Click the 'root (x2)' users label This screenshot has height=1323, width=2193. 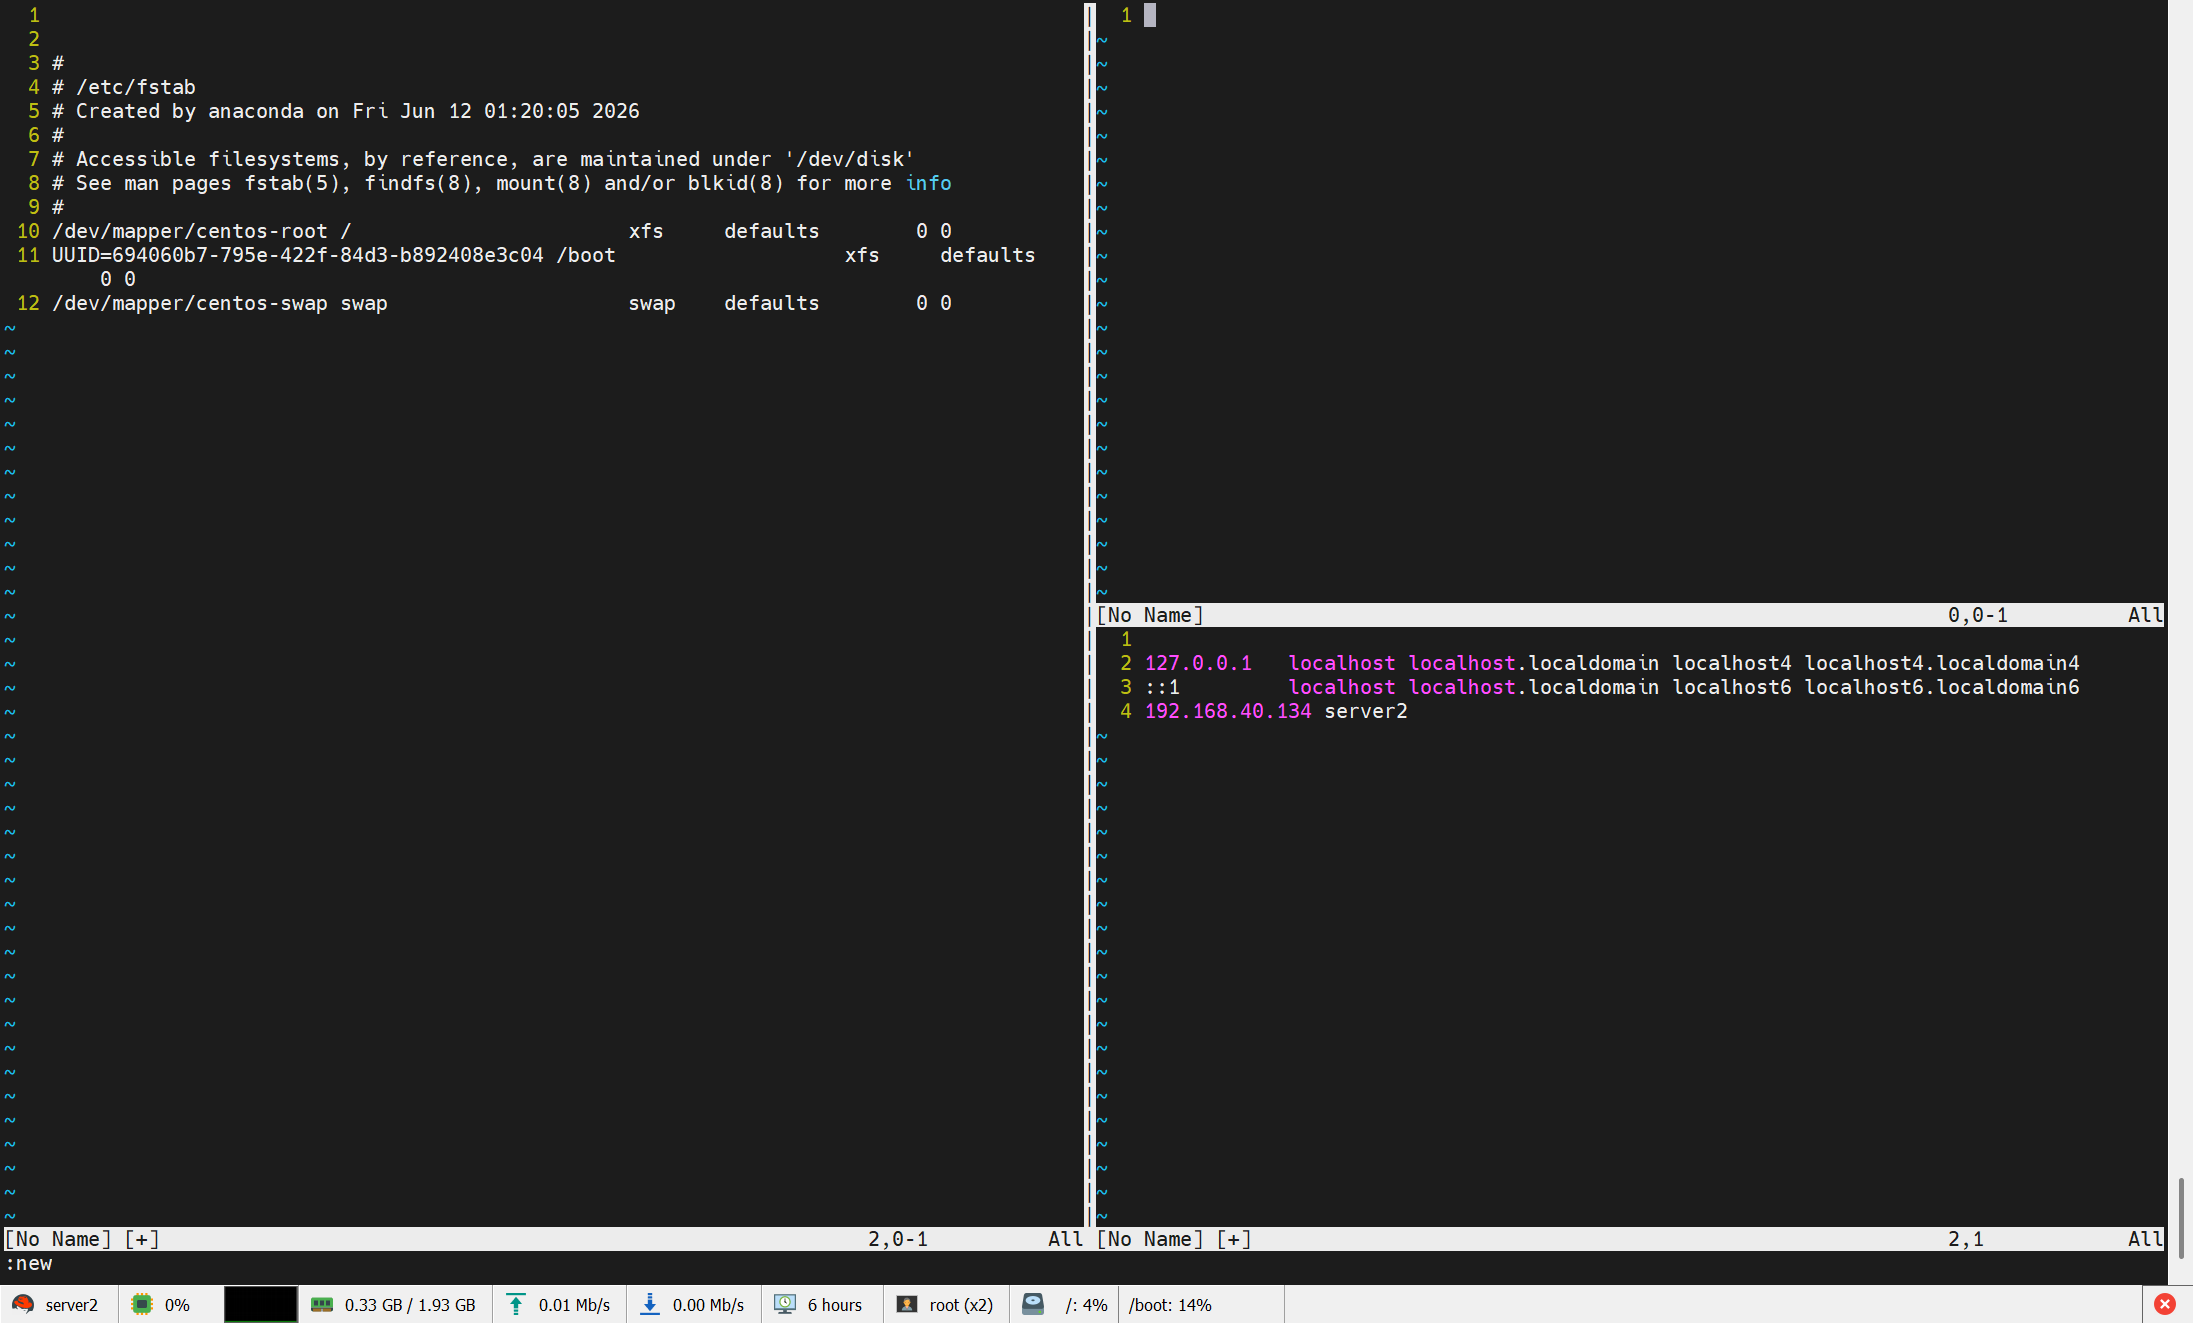[961, 1305]
